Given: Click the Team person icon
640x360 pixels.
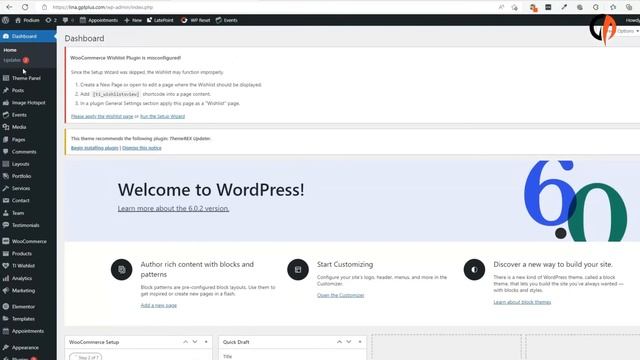Looking at the screenshot, I should tap(6, 213).
